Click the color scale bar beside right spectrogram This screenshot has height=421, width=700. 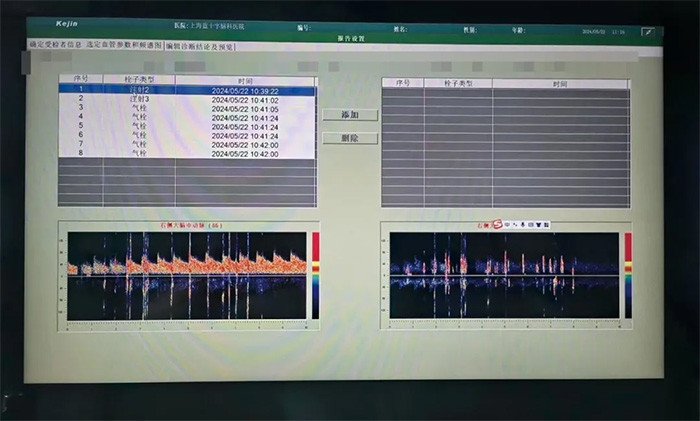click(x=628, y=275)
